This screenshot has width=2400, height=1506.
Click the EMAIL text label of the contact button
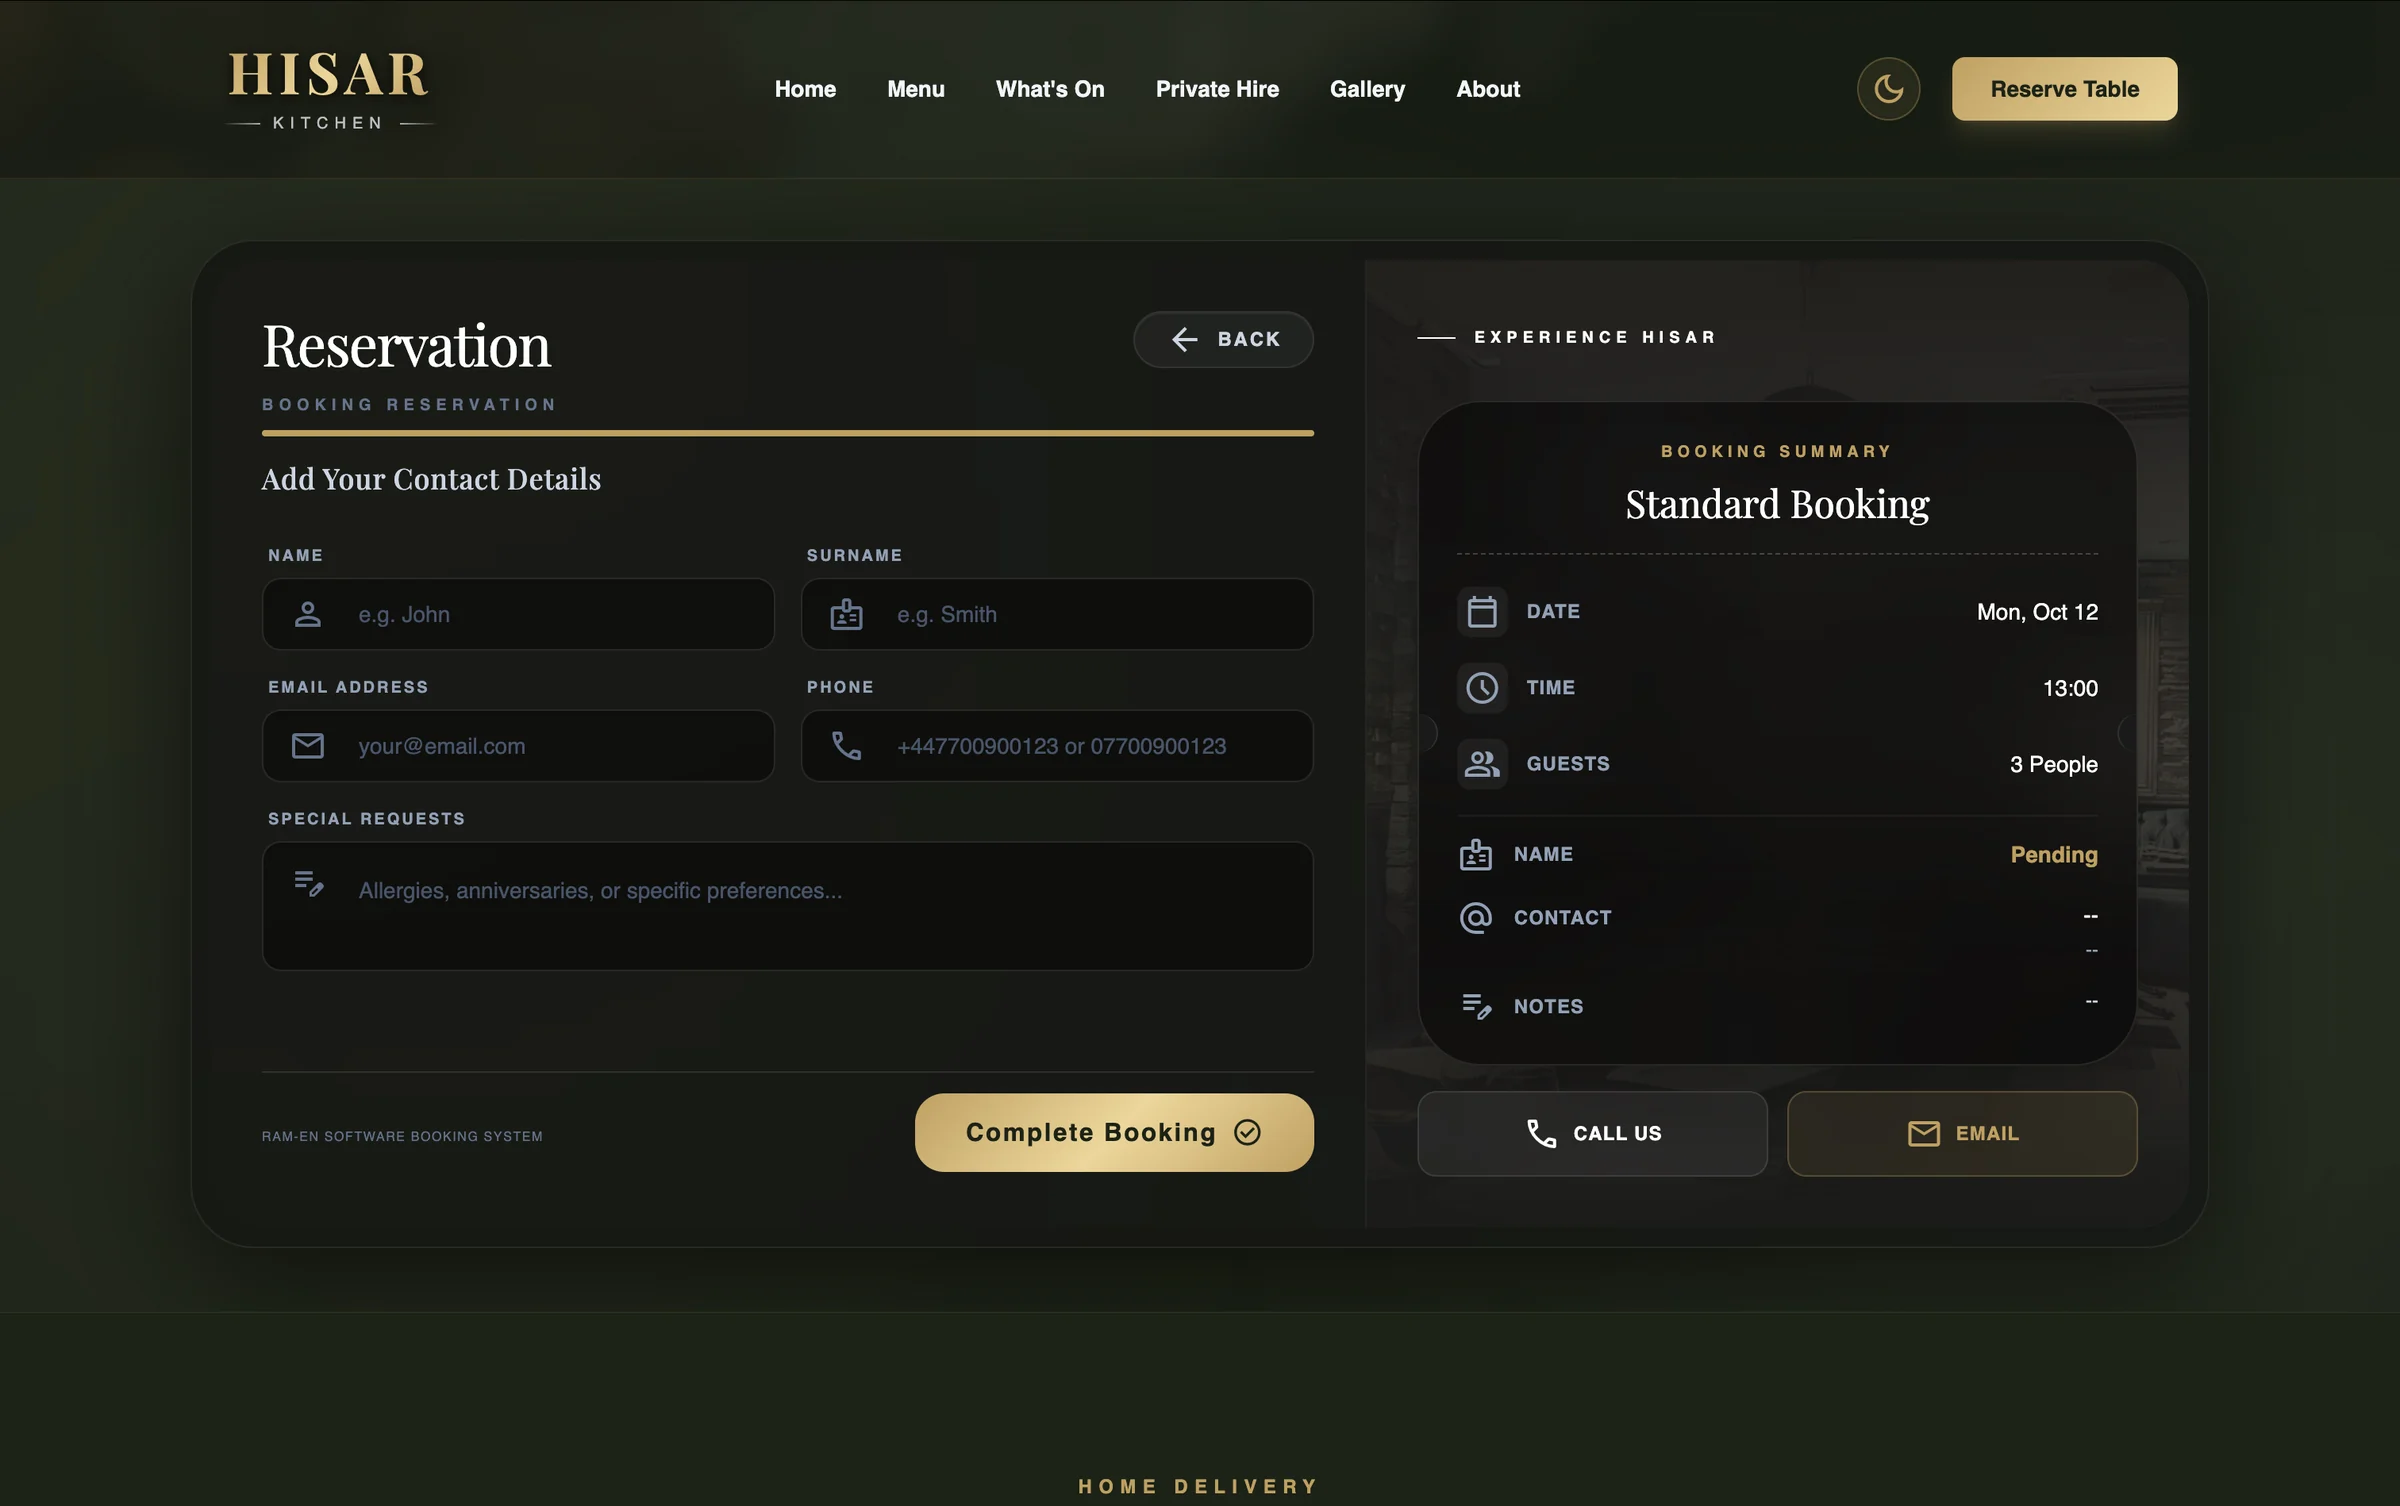(x=1987, y=1133)
